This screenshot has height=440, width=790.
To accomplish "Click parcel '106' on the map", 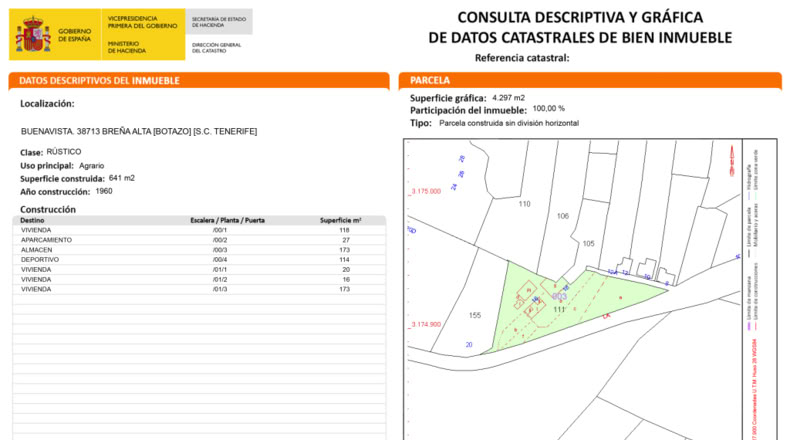I will (563, 216).
